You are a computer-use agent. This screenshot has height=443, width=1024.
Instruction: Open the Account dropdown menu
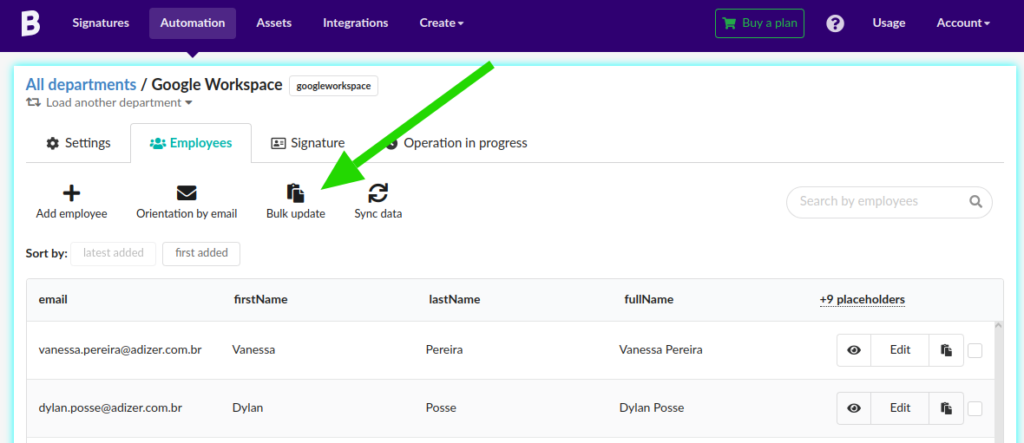pyautogui.click(x=963, y=24)
